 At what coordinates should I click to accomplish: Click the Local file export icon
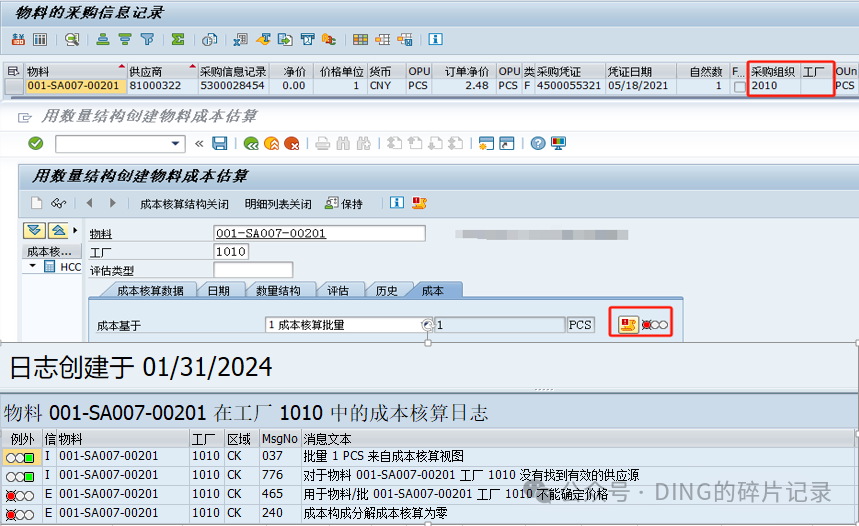[x=285, y=39]
